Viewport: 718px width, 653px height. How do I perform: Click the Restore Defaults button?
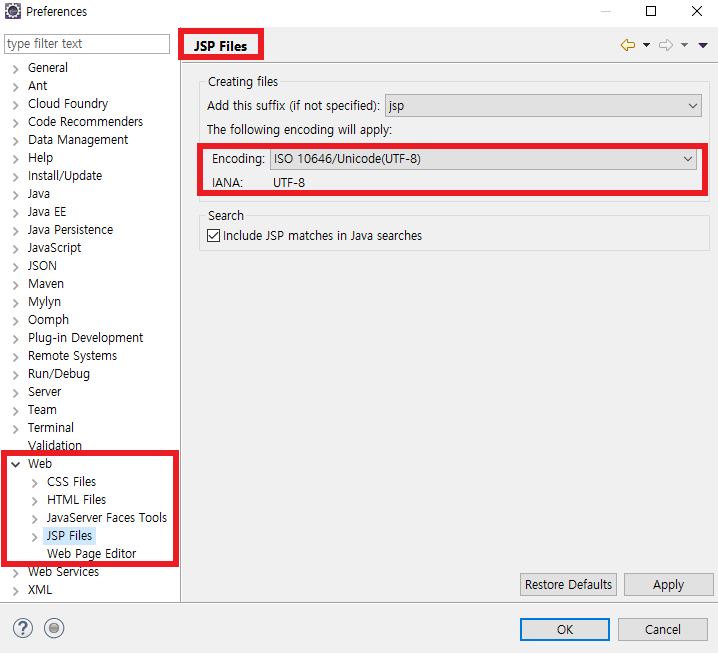(x=568, y=584)
